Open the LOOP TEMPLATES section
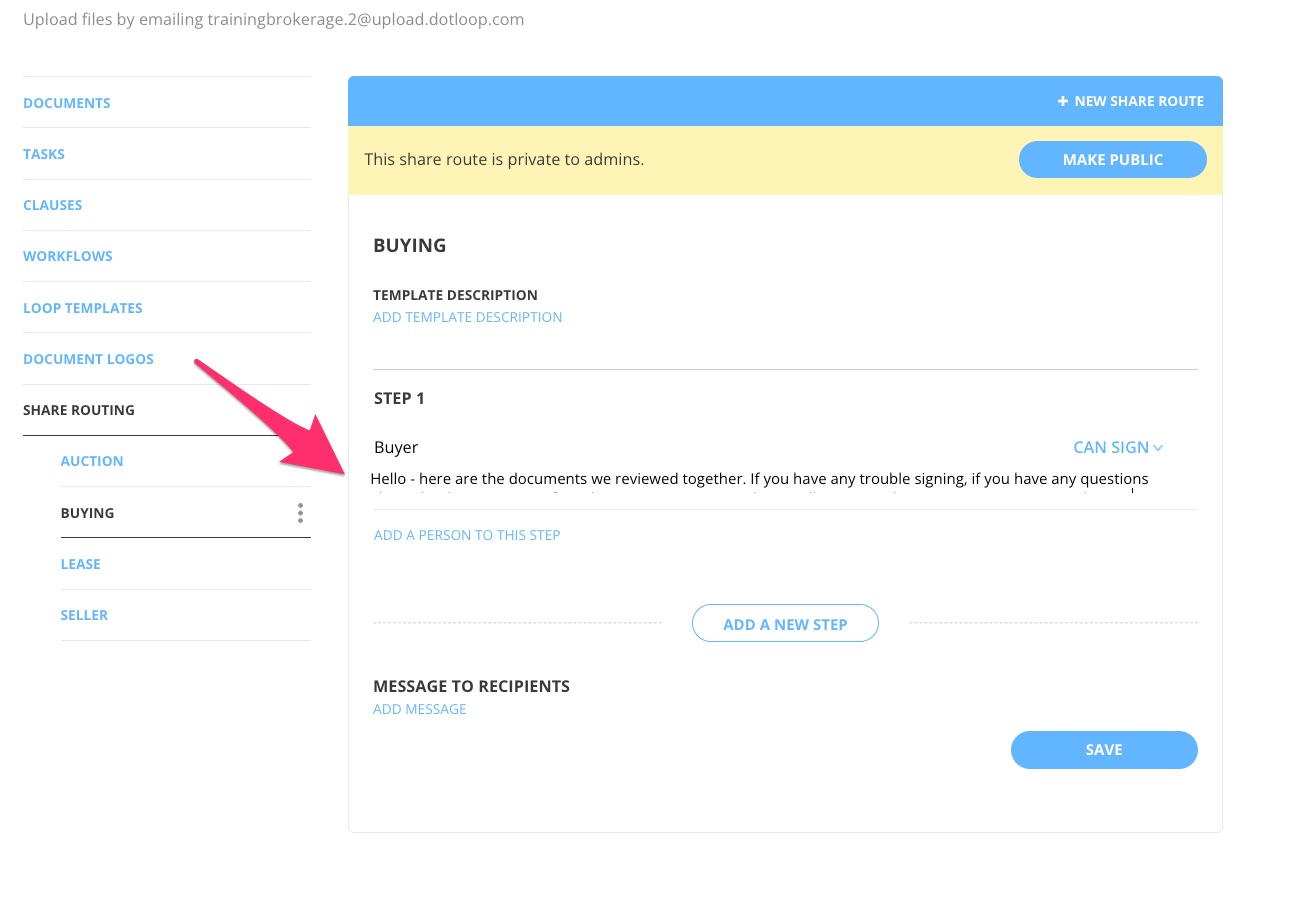The image size is (1294, 901). pos(83,307)
